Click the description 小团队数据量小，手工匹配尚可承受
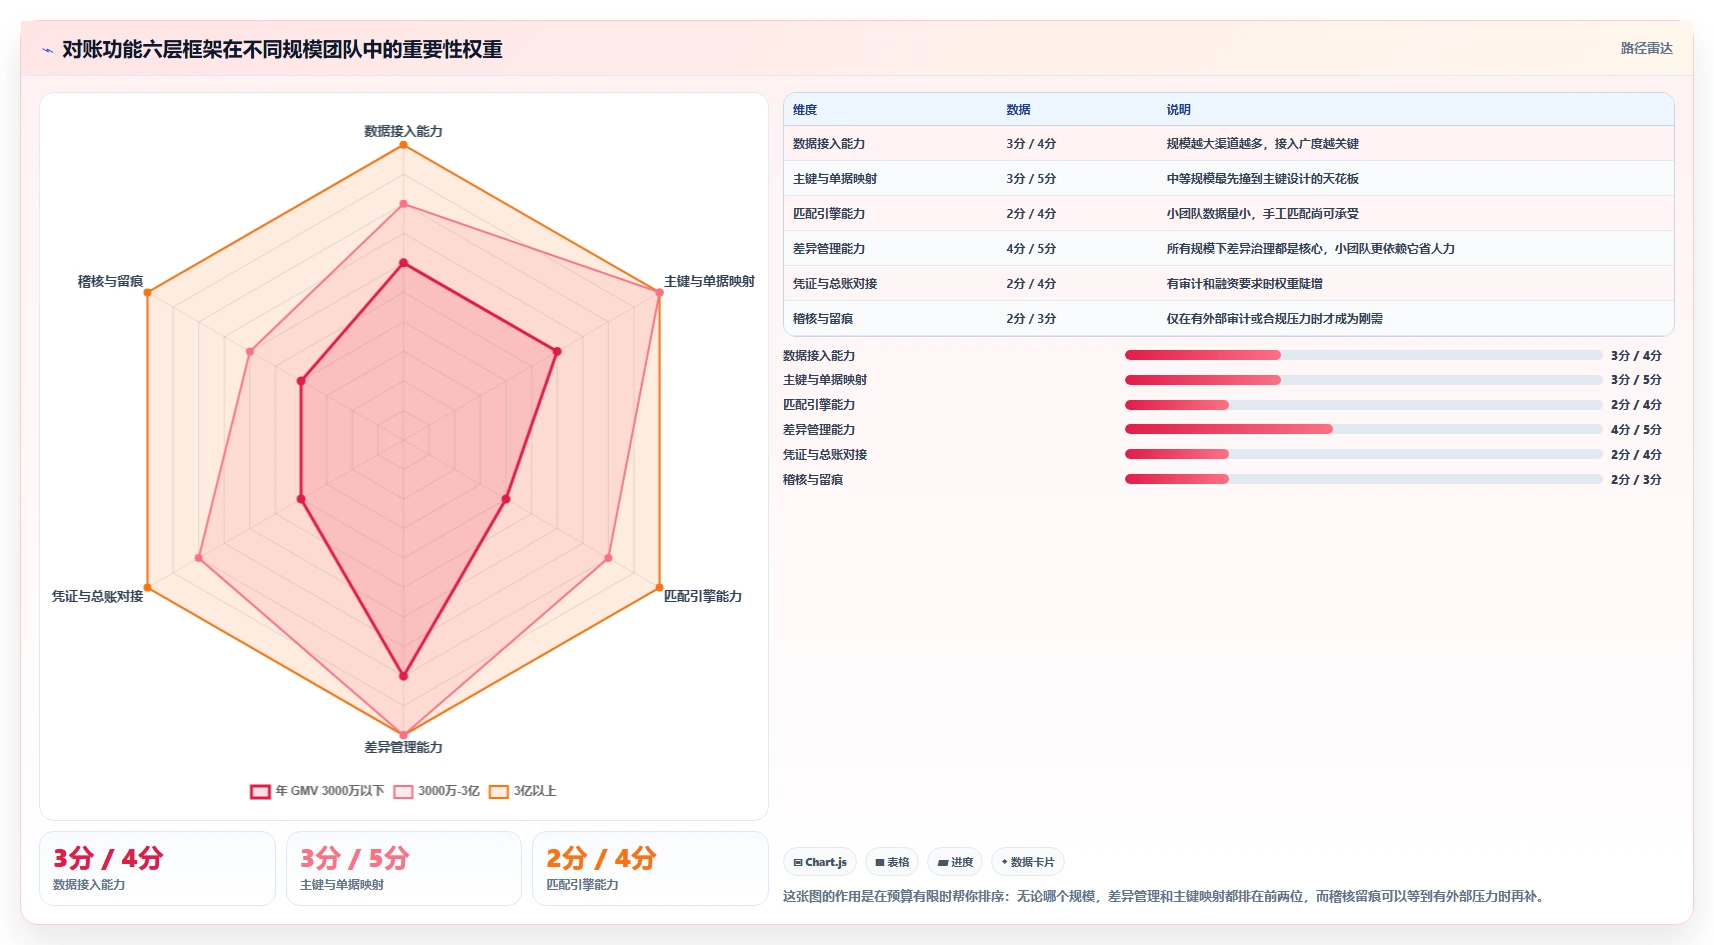The width and height of the screenshot is (1714, 945). [1262, 214]
